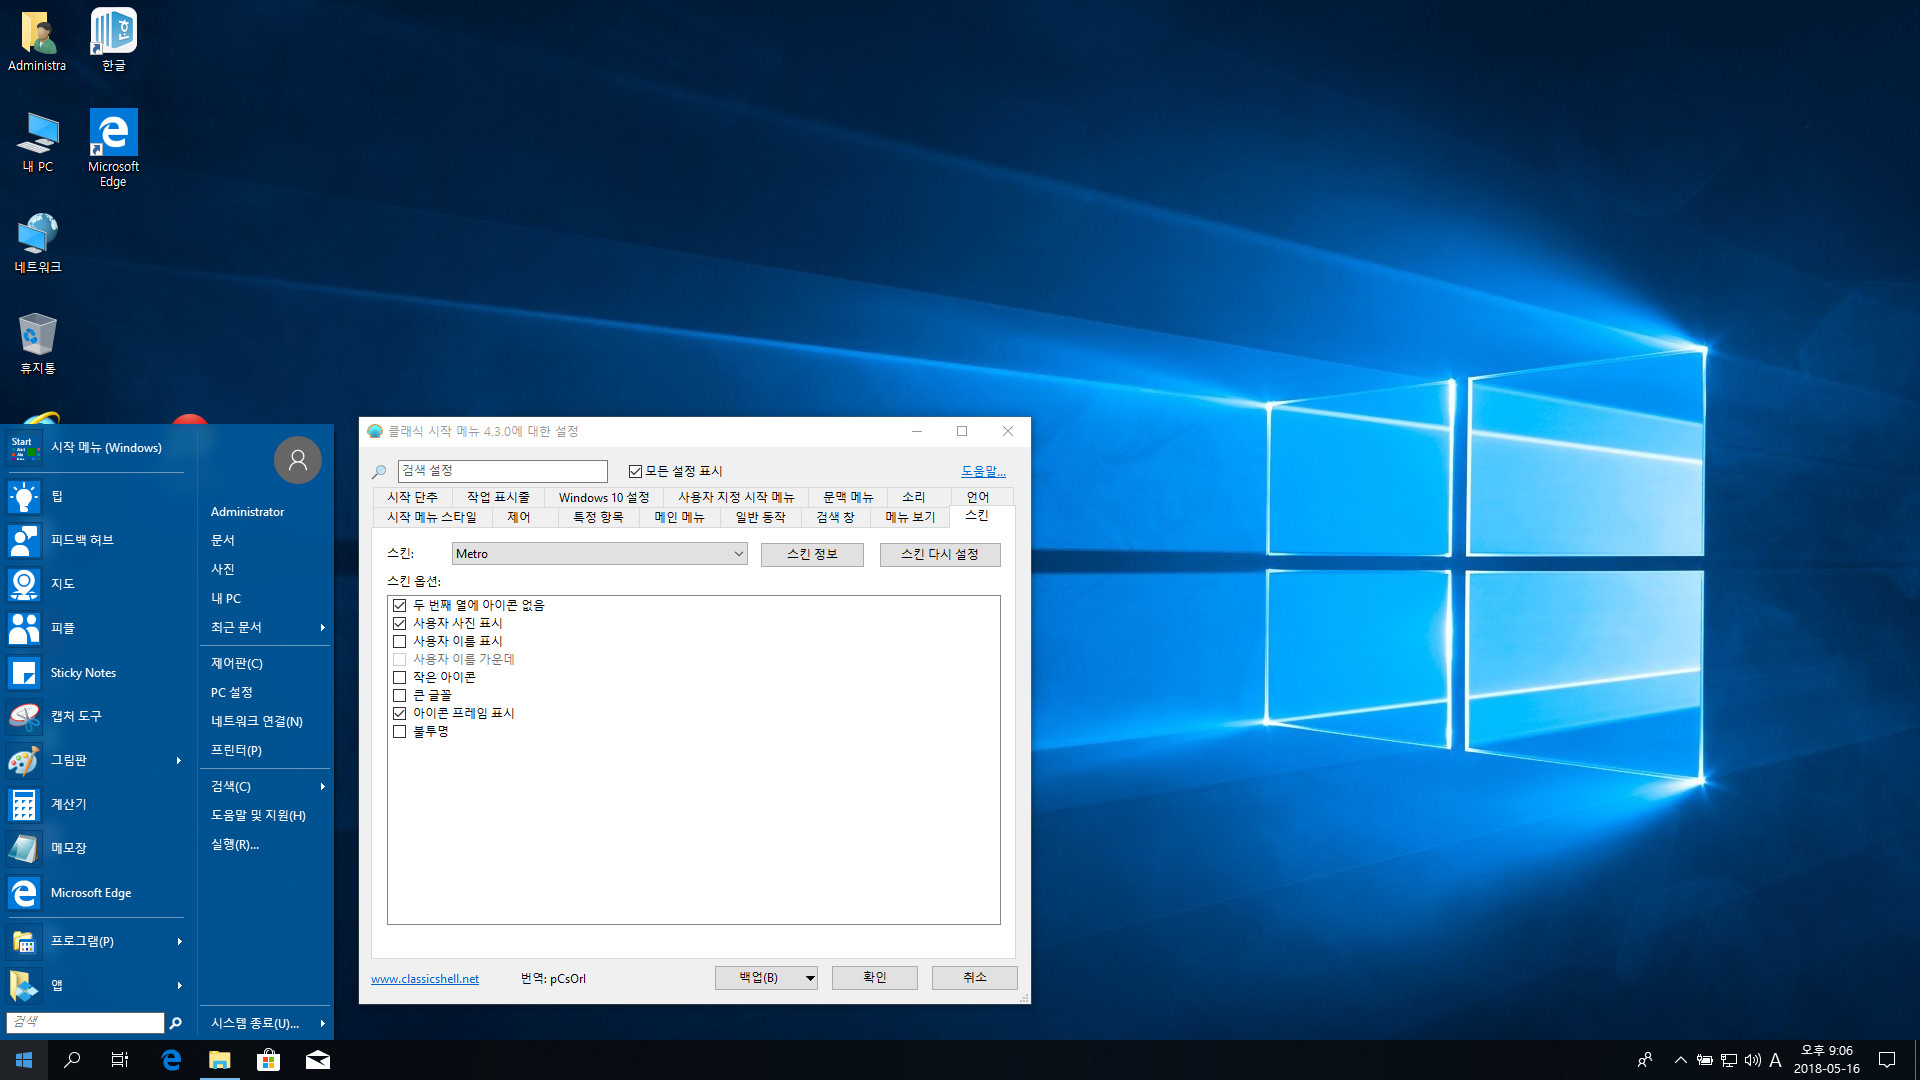Image resolution: width=1920 pixels, height=1080 pixels.
Task: Click the 팁 icon in start menu
Action: coord(24,496)
